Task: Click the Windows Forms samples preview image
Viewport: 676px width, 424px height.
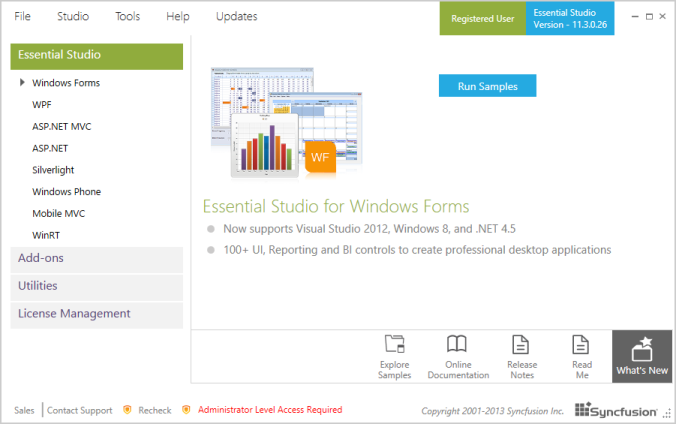Action: point(286,122)
